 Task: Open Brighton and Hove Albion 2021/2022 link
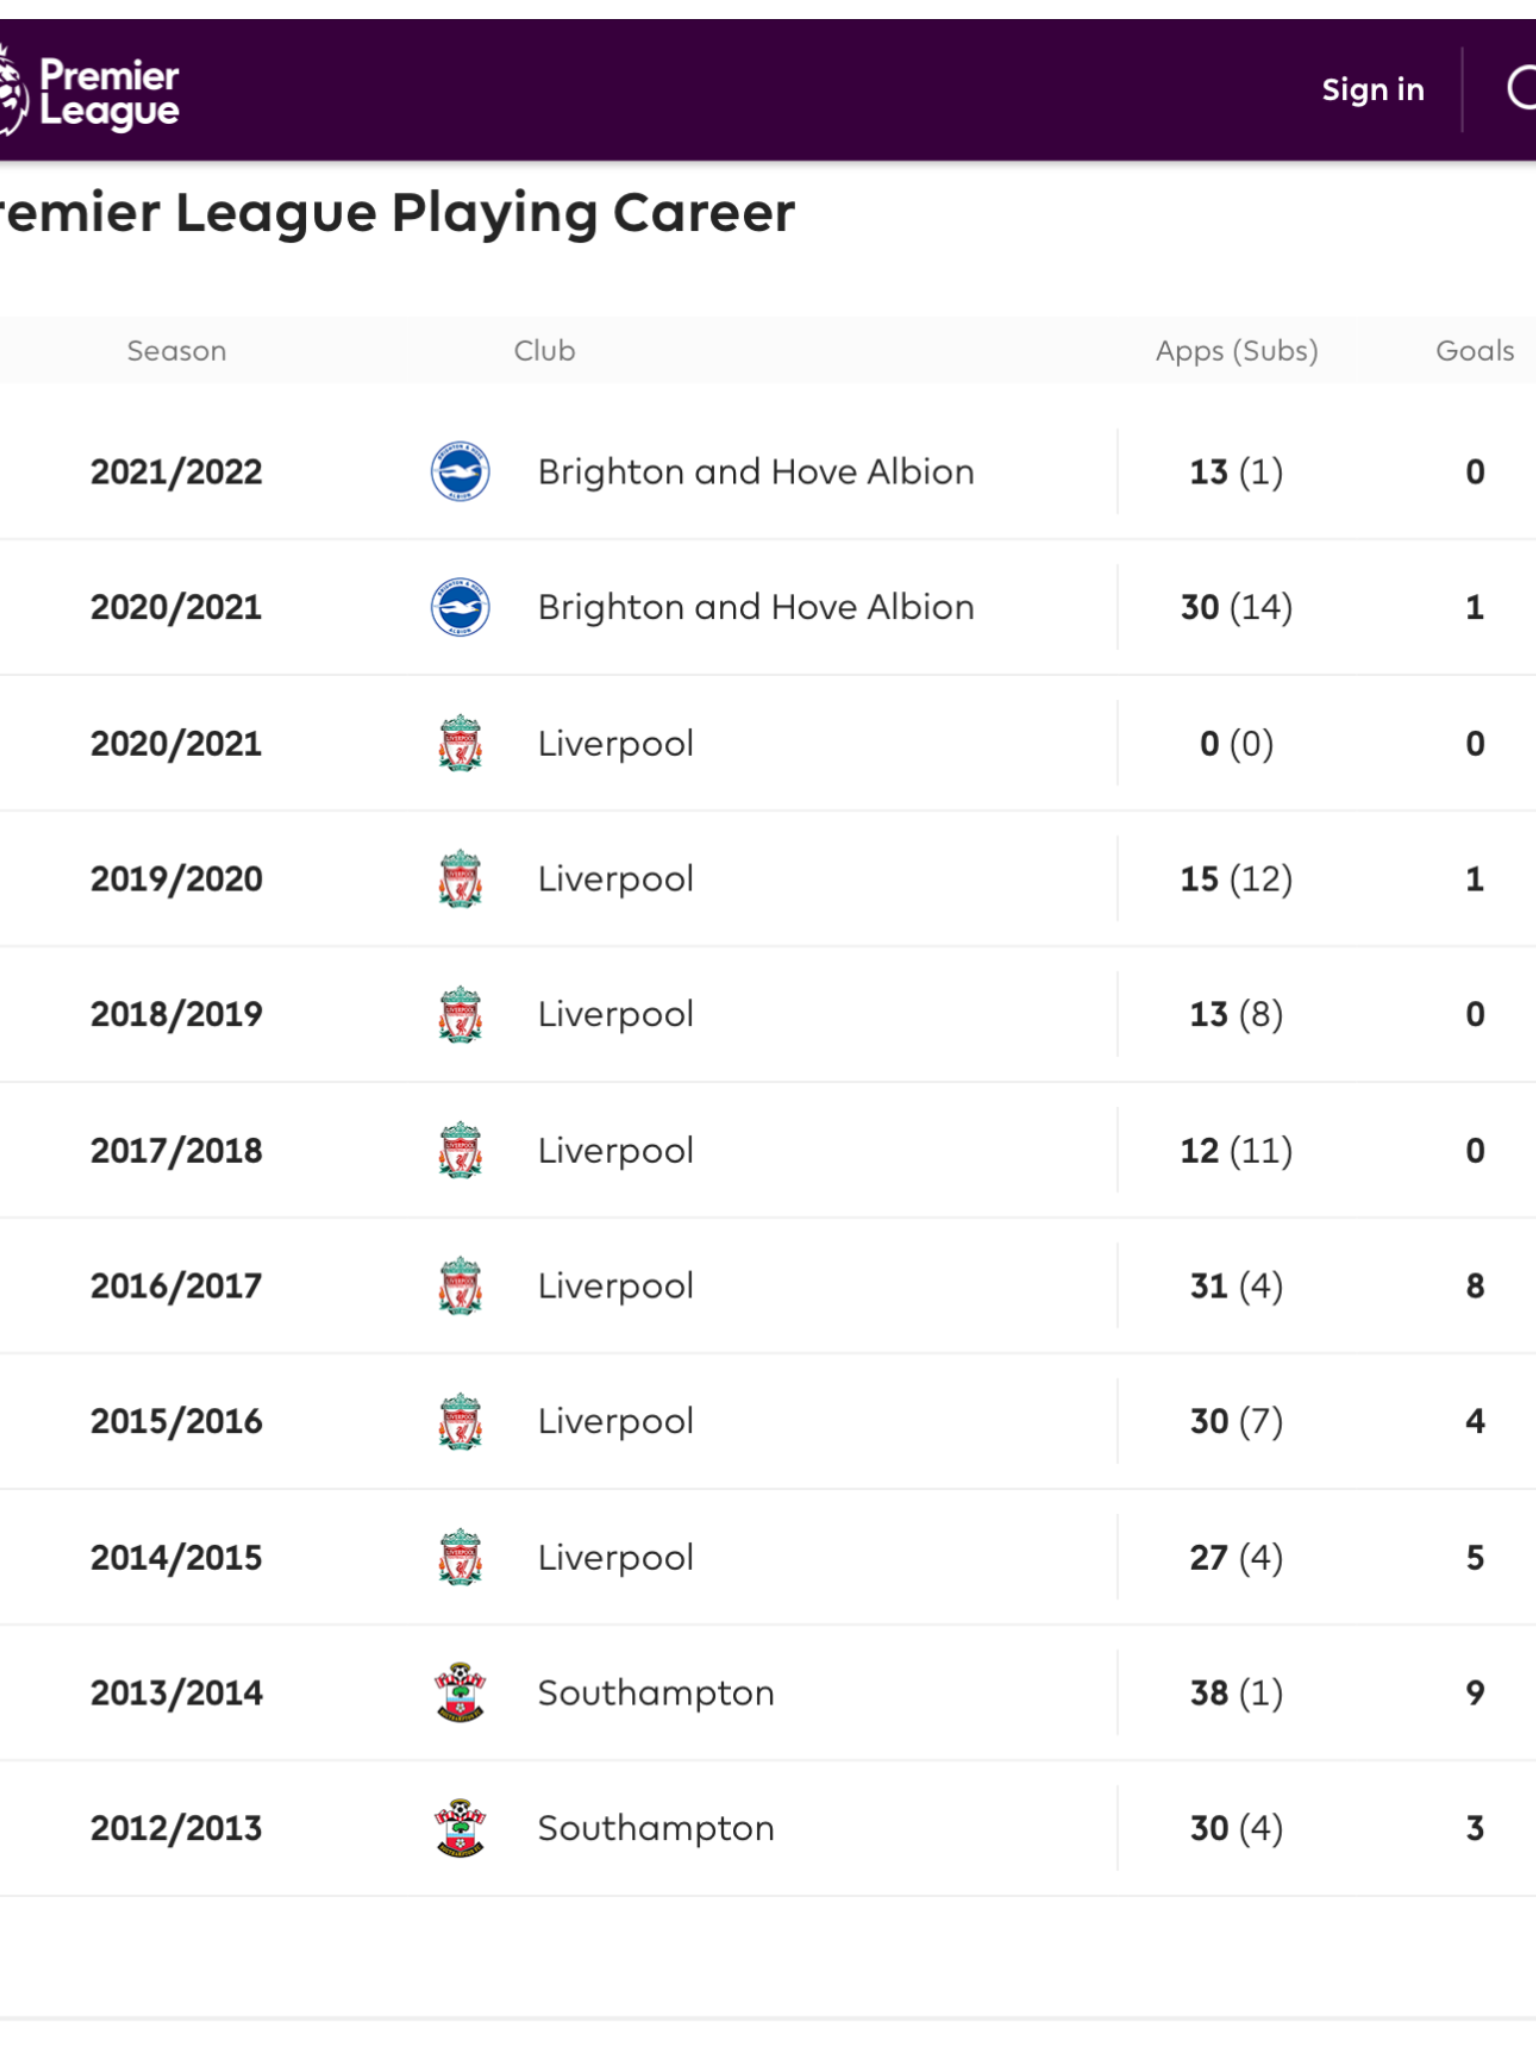coord(756,471)
